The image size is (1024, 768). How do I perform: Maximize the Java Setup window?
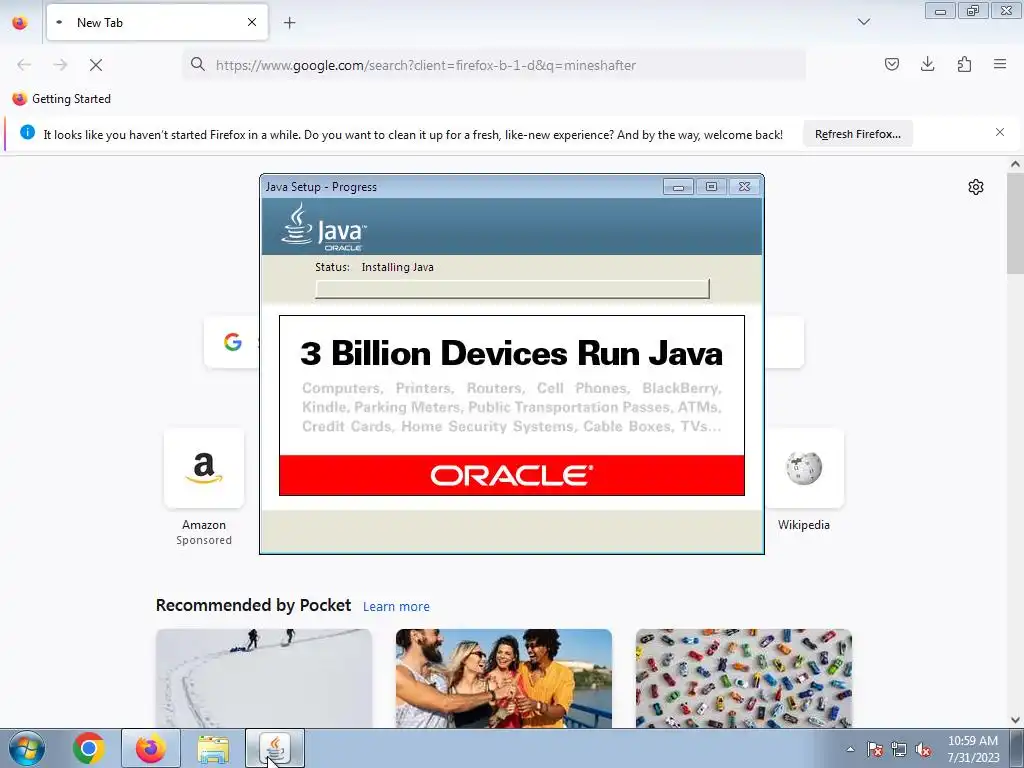pyautogui.click(x=711, y=187)
